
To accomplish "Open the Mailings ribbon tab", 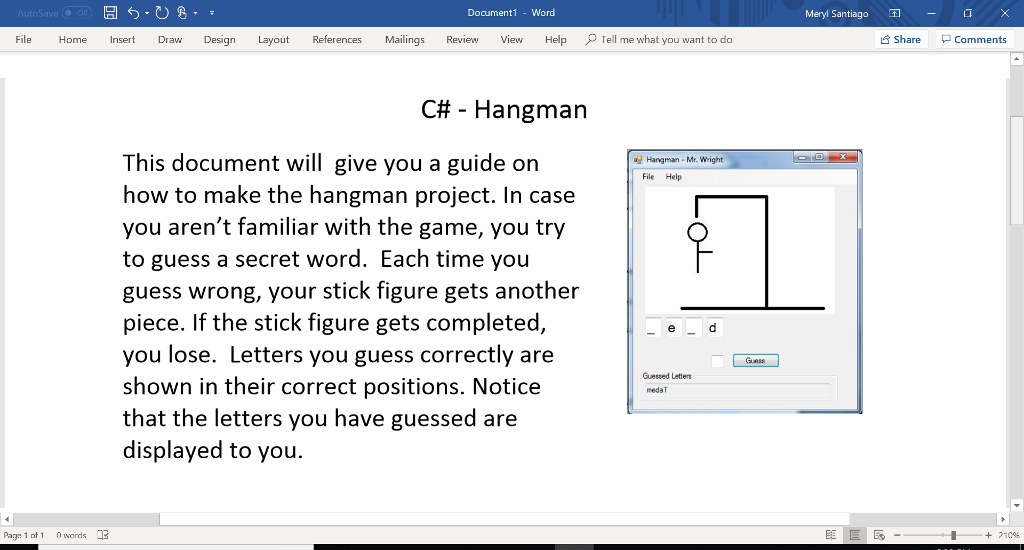I will pyautogui.click(x=404, y=39).
